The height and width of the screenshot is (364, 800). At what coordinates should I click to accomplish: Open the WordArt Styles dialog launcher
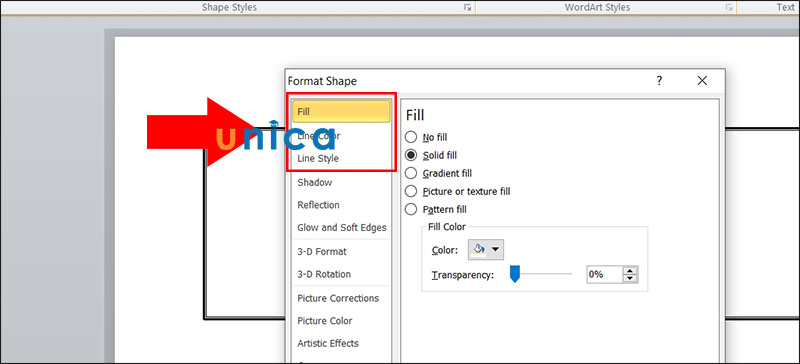pyautogui.click(x=729, y=7)
